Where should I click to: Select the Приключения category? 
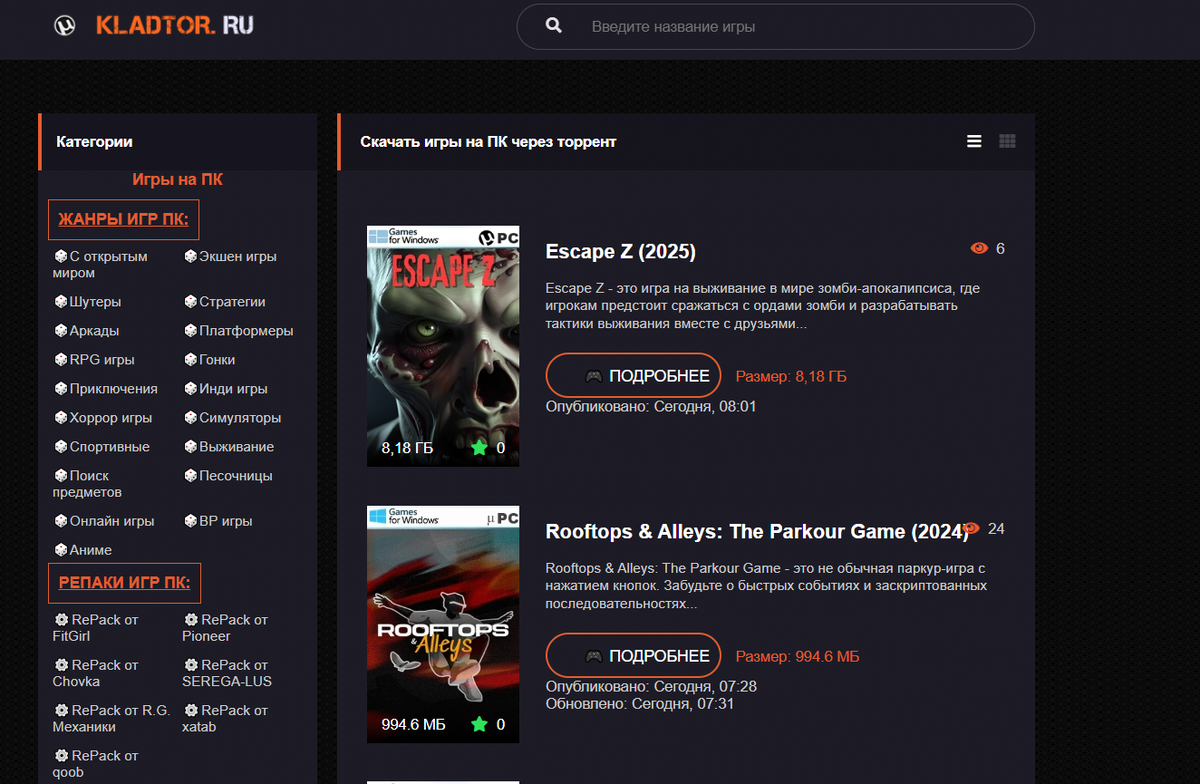coord(106,389)
